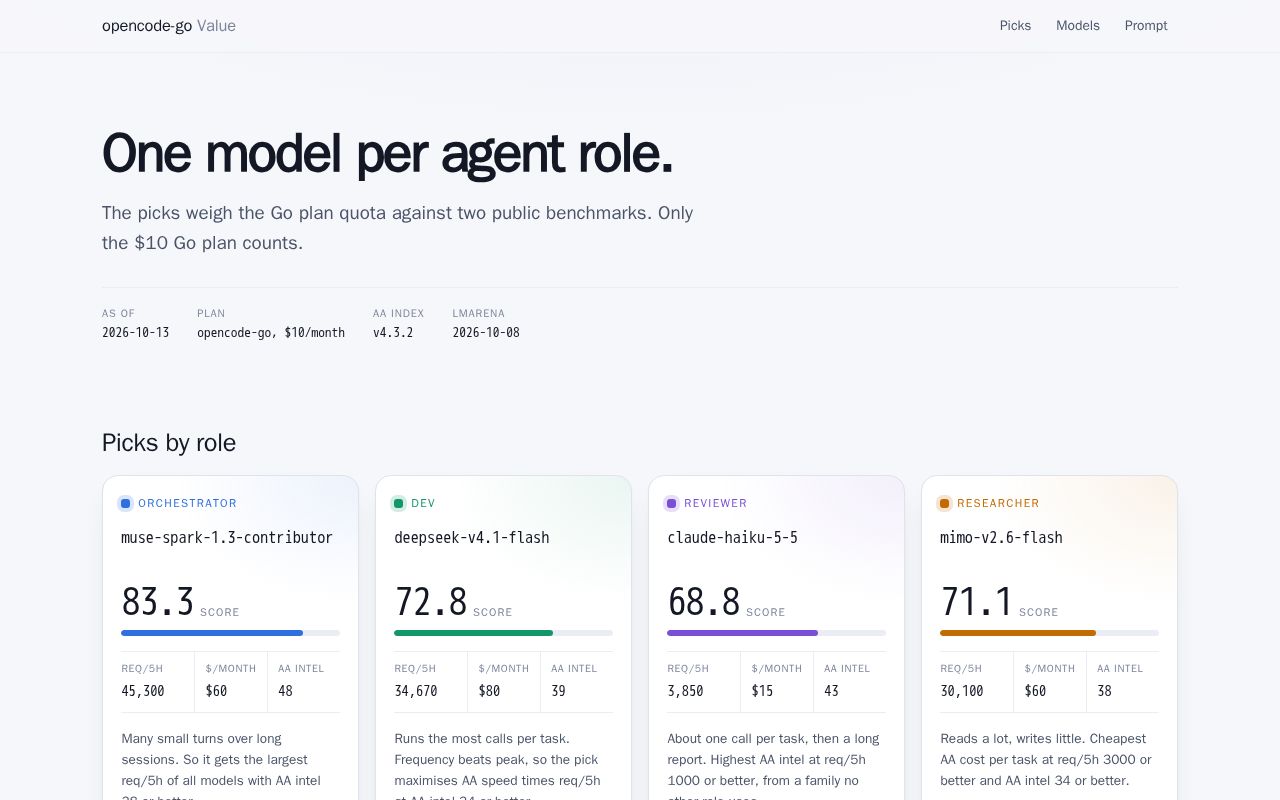Click the REQ/5H value 45,300
The width and height of the screenshot is (1280, 800).
(x=143, y=691)
